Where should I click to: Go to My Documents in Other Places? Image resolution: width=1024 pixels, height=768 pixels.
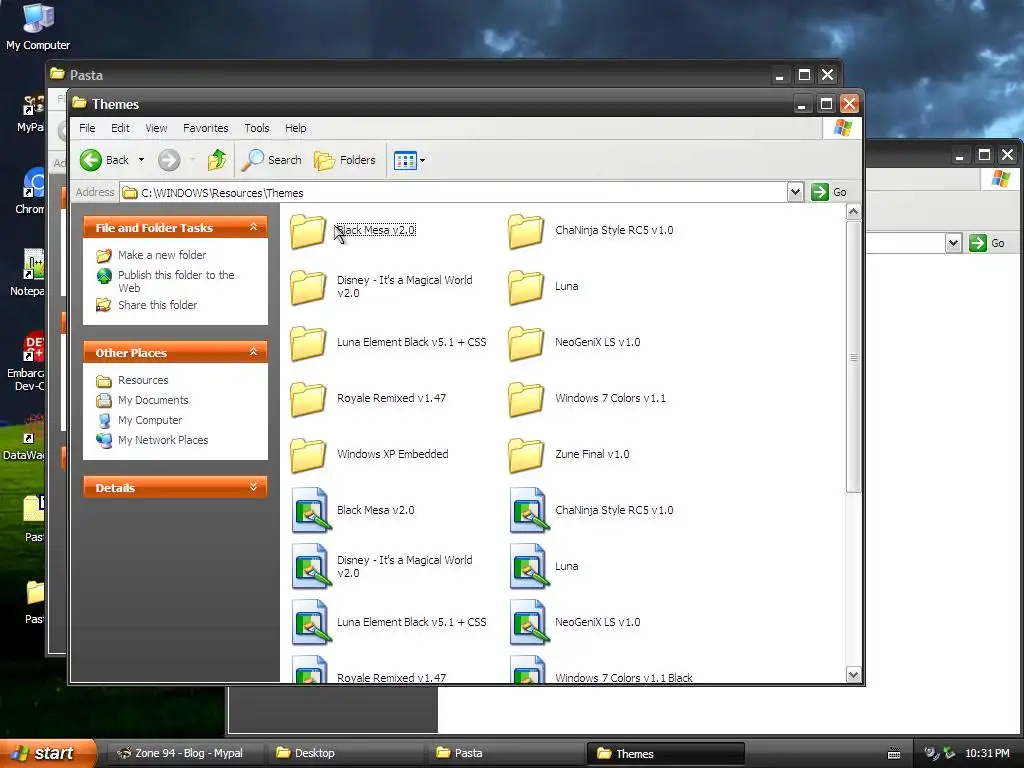(153, 400)
